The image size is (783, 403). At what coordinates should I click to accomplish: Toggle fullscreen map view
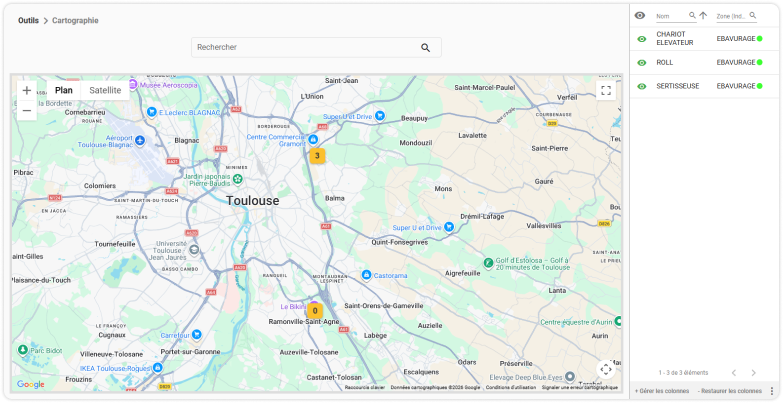click(606, 91)
